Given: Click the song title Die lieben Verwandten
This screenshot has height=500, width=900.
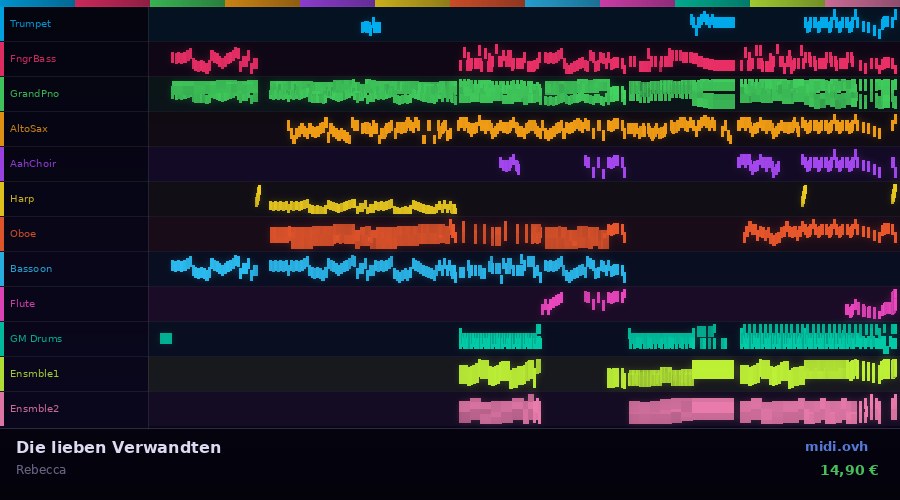Looking at the screenshot, I should 118,448.
